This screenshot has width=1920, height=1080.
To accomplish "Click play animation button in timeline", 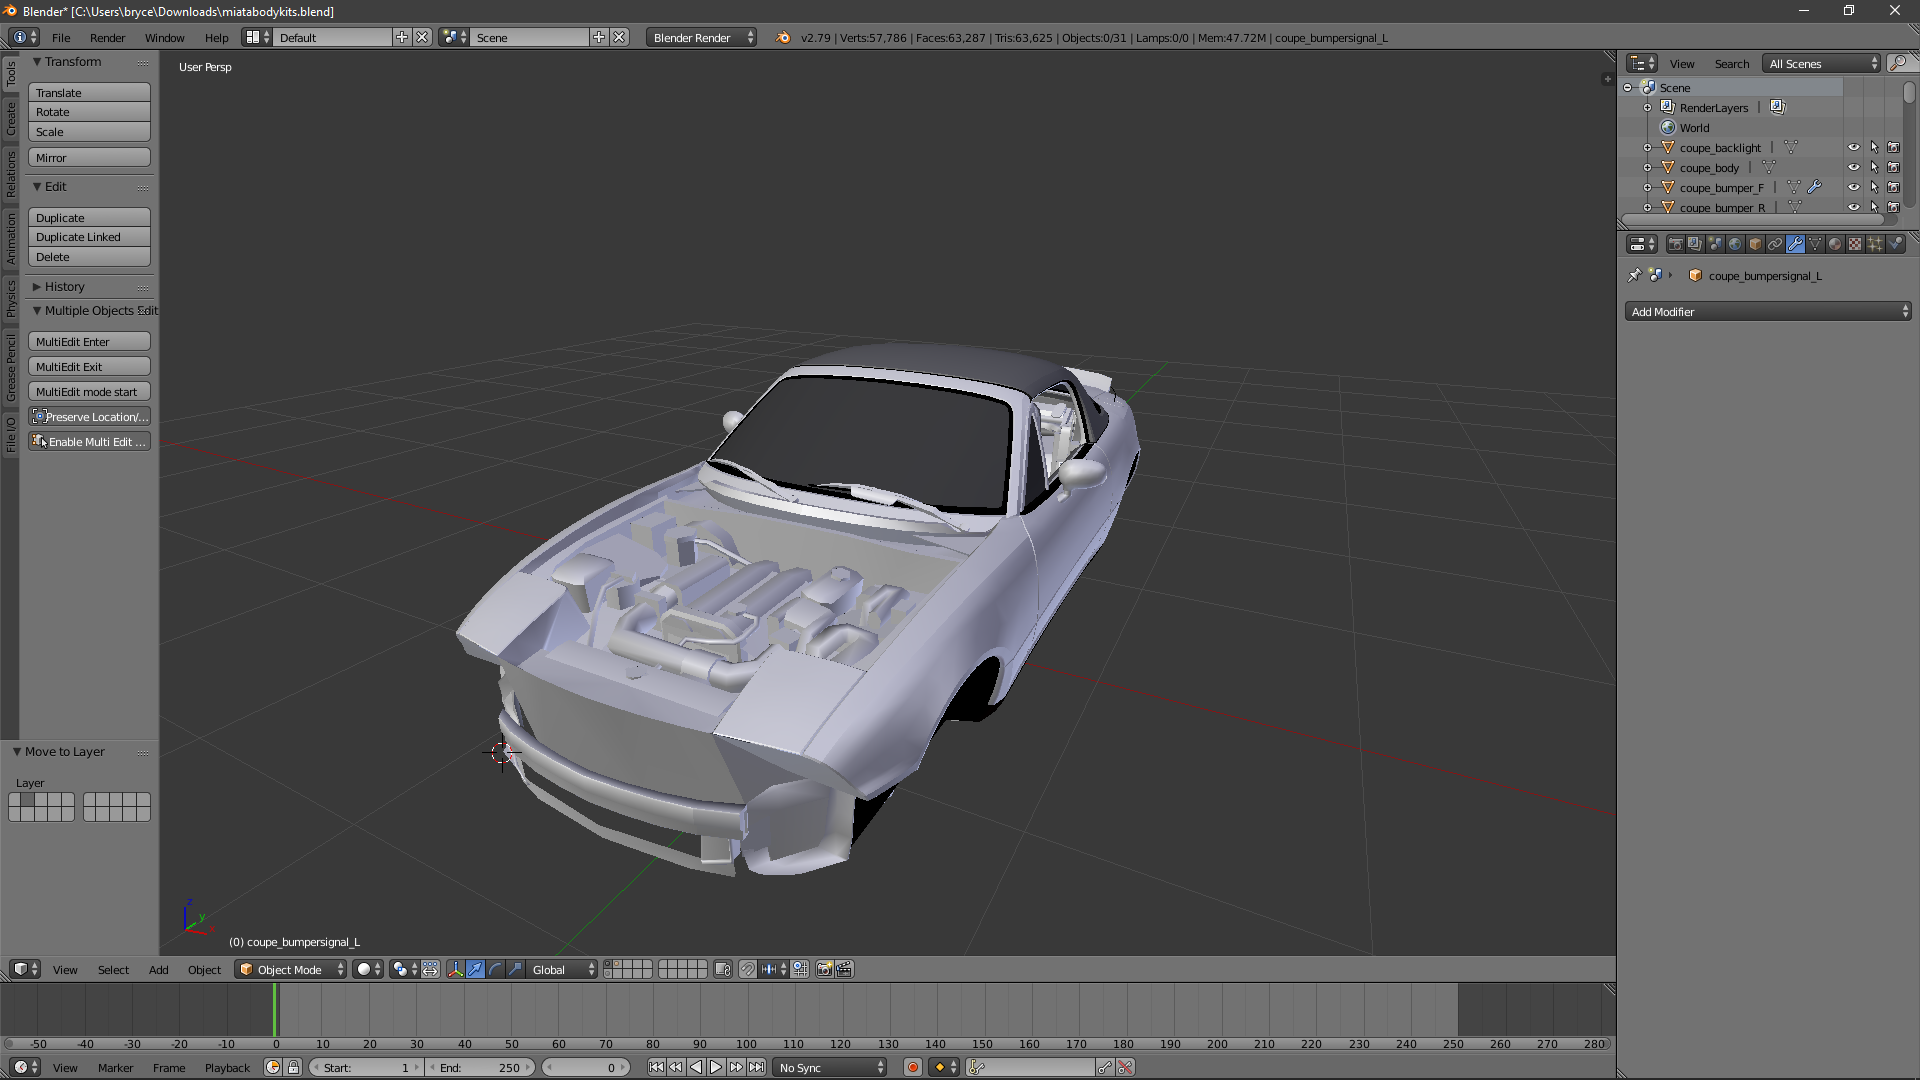I will [x=716, y=1067].
